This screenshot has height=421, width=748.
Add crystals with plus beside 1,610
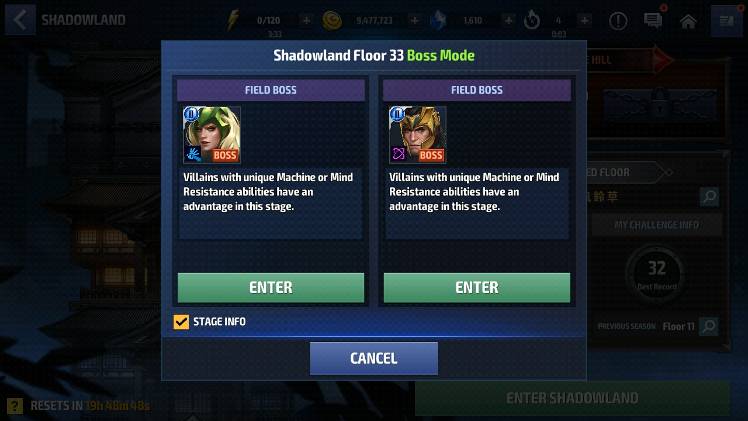point(508,21)
